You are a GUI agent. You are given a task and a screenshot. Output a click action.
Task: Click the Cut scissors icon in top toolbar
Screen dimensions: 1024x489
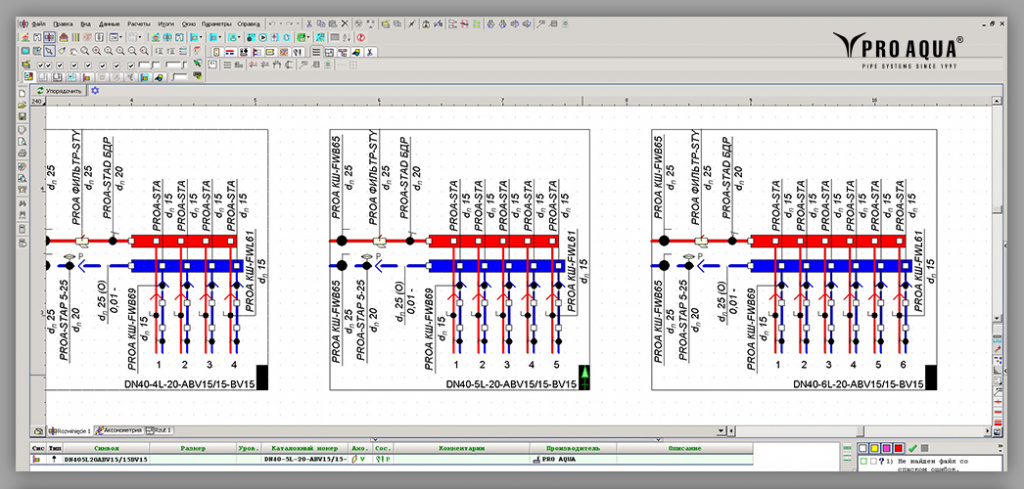309,24
